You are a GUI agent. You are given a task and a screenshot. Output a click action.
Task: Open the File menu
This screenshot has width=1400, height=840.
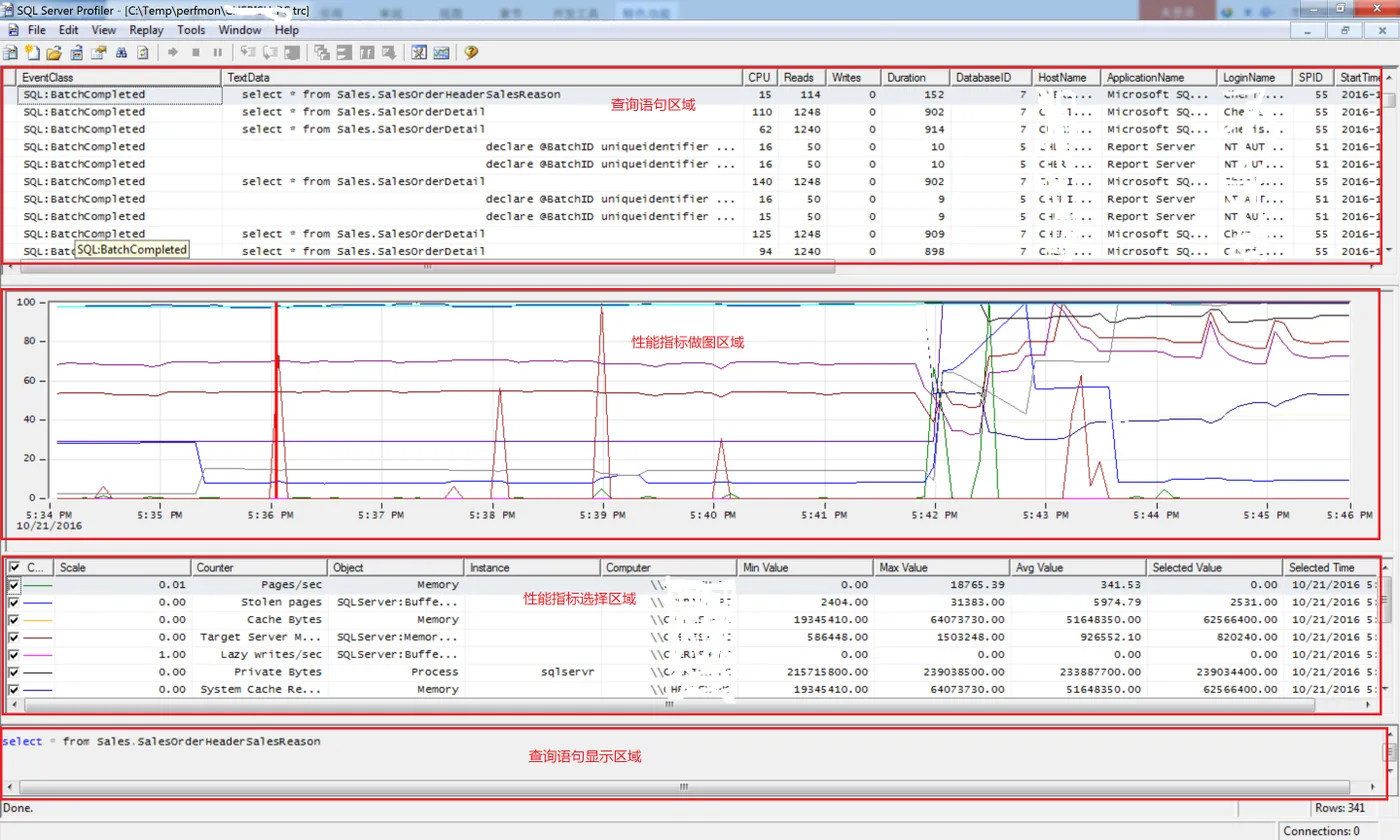(x=37, y=30)
